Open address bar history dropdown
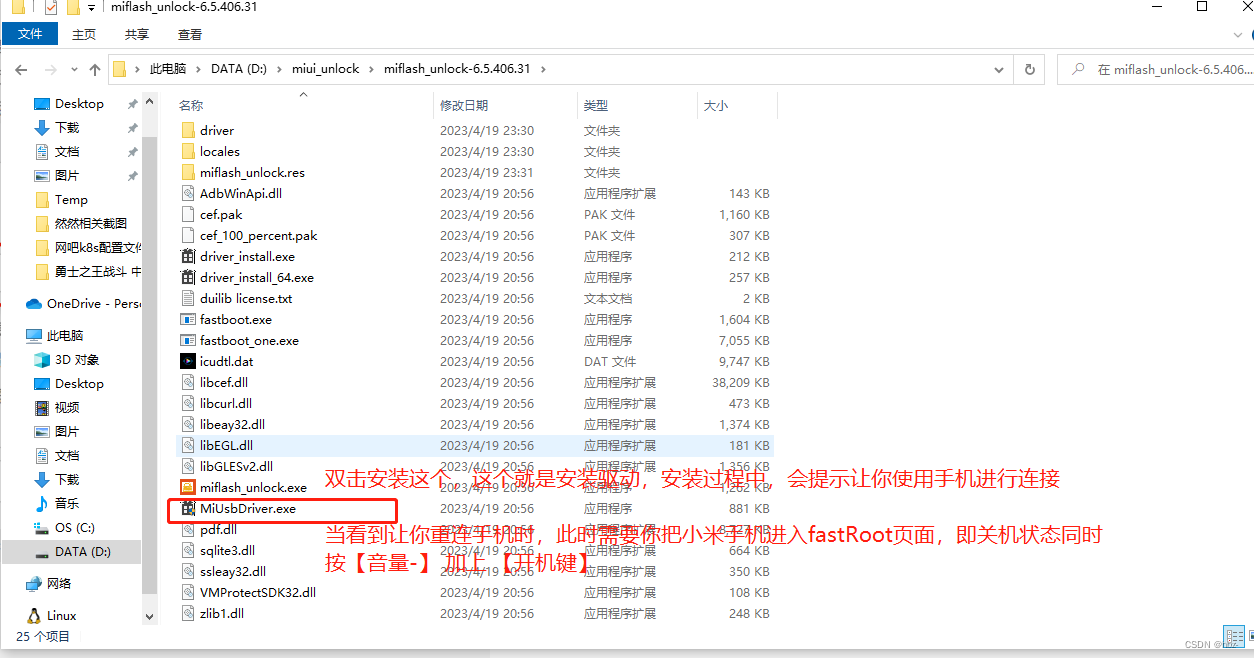 pyautogui.click(x=999, y=70)
